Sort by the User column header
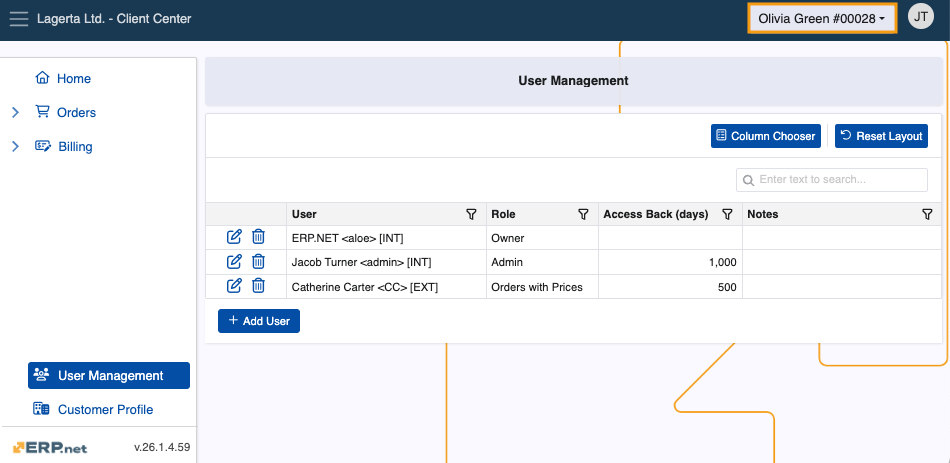Screen dimensions: 950x463 coord(304,215)
